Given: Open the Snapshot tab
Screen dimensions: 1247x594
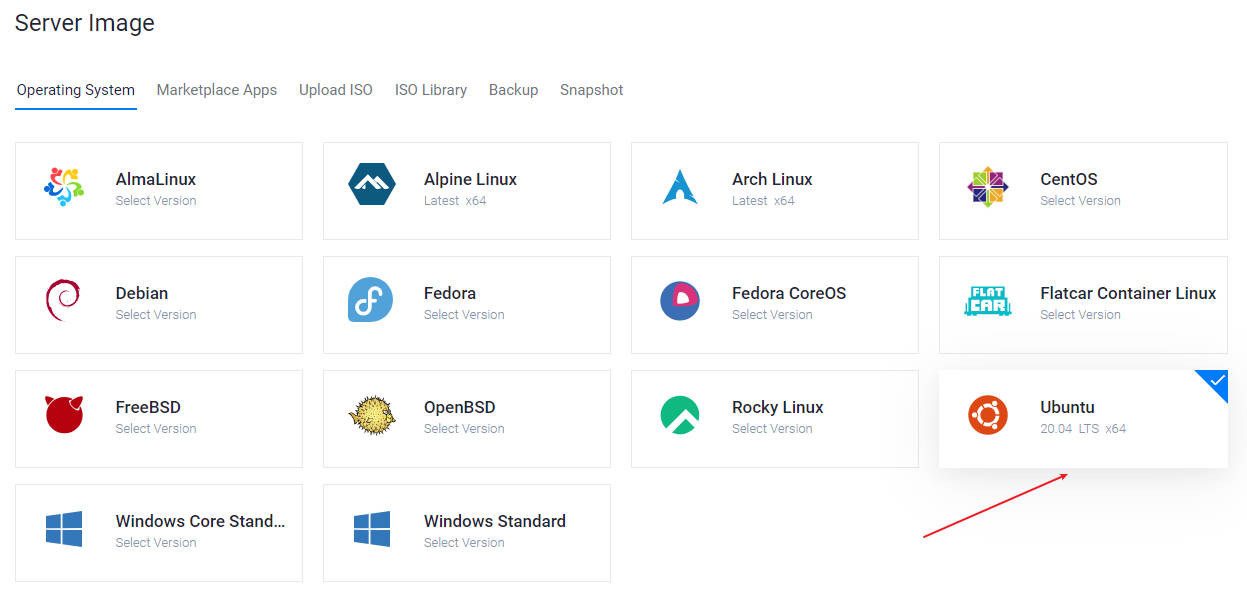Looking at the screenshot, I should (592, 90).
